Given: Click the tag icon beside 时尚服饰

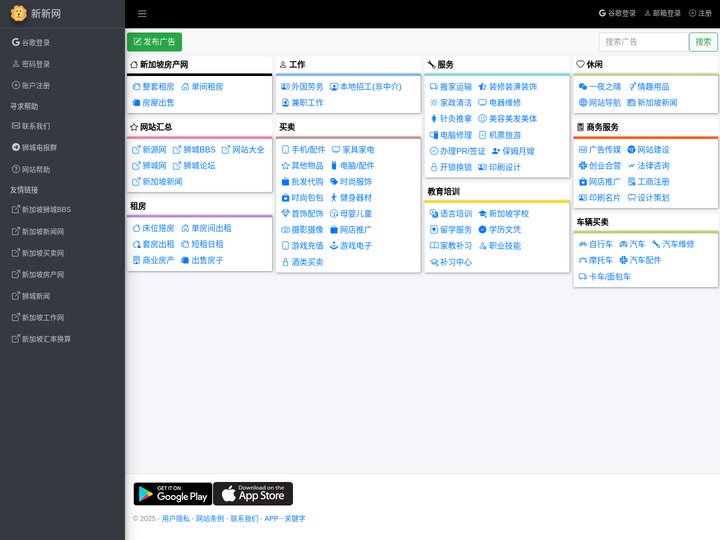Looking at the screenshot, I should point(334,182).
